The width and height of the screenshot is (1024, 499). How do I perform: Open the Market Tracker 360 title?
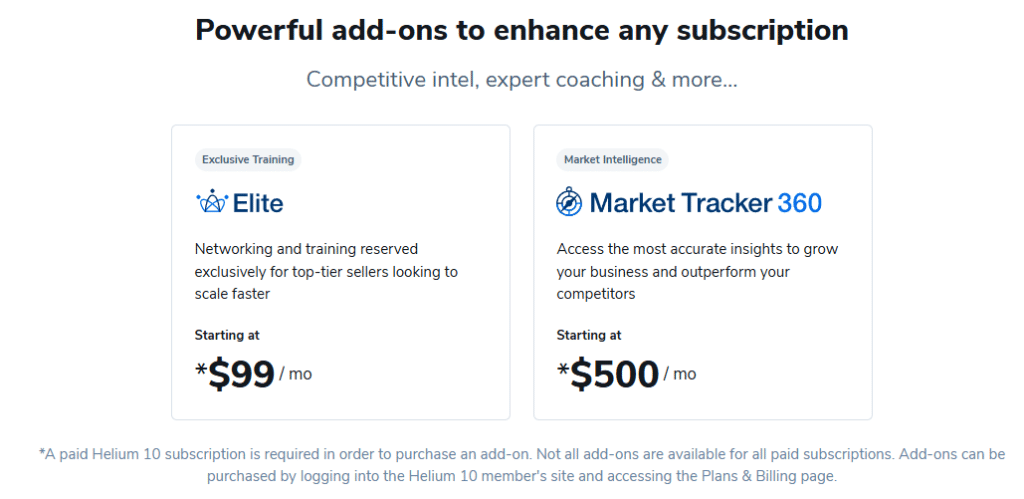[x=680, y=203]
